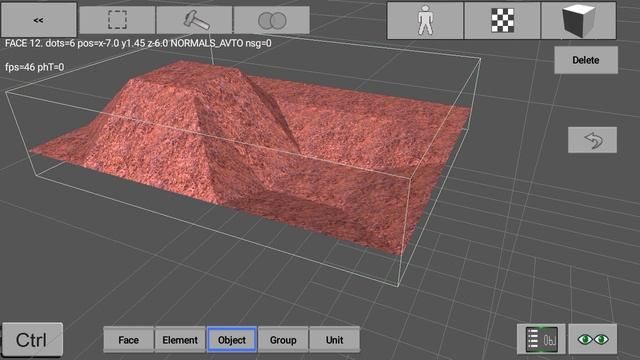Click the overlapping circles boolean tool
Screen dimensions: 640x360
pyautogui.click(x=272, y=20)
